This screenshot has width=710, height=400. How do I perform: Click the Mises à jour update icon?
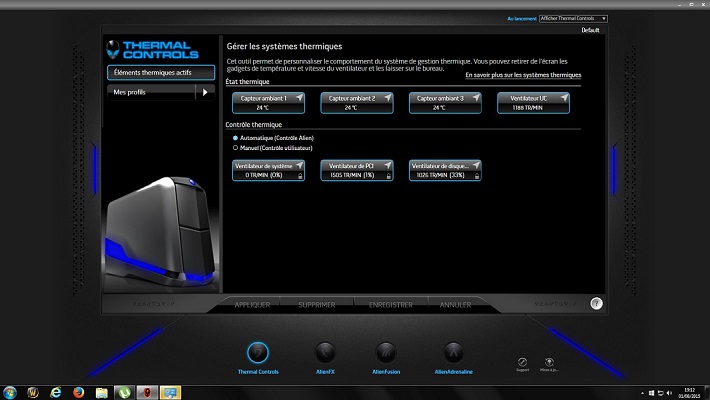point(549,362)
